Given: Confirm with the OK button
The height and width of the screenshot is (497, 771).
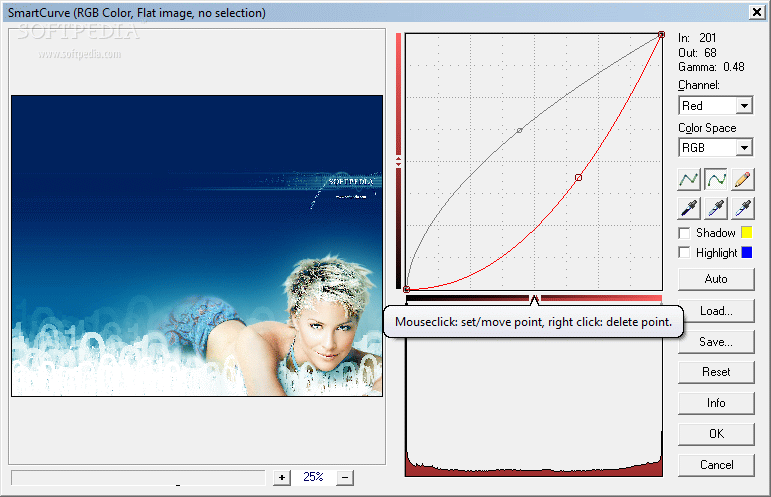Looking at the screenshot, I should coord(716,434).
